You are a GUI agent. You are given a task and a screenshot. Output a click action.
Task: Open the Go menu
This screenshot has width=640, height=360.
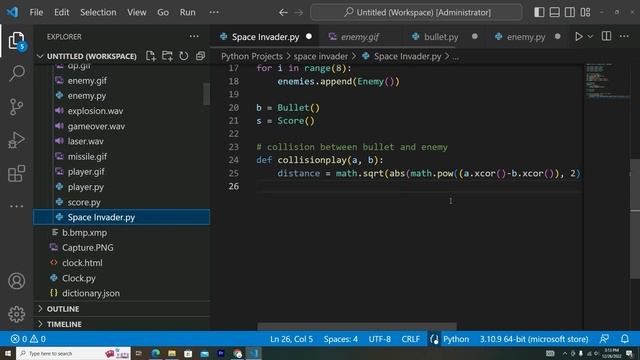click(x=163, y=12)
